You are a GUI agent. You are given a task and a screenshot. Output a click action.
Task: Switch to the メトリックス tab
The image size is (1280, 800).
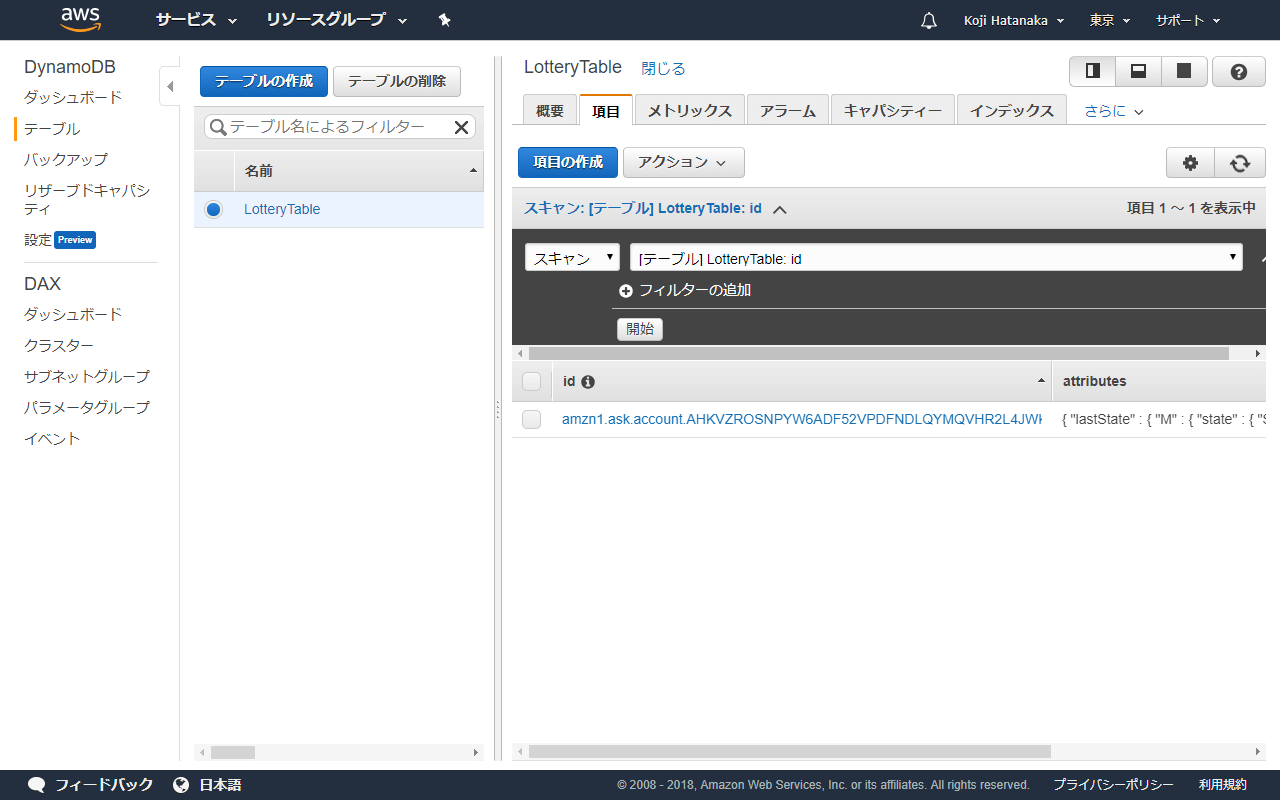click(x=690, y=111)
